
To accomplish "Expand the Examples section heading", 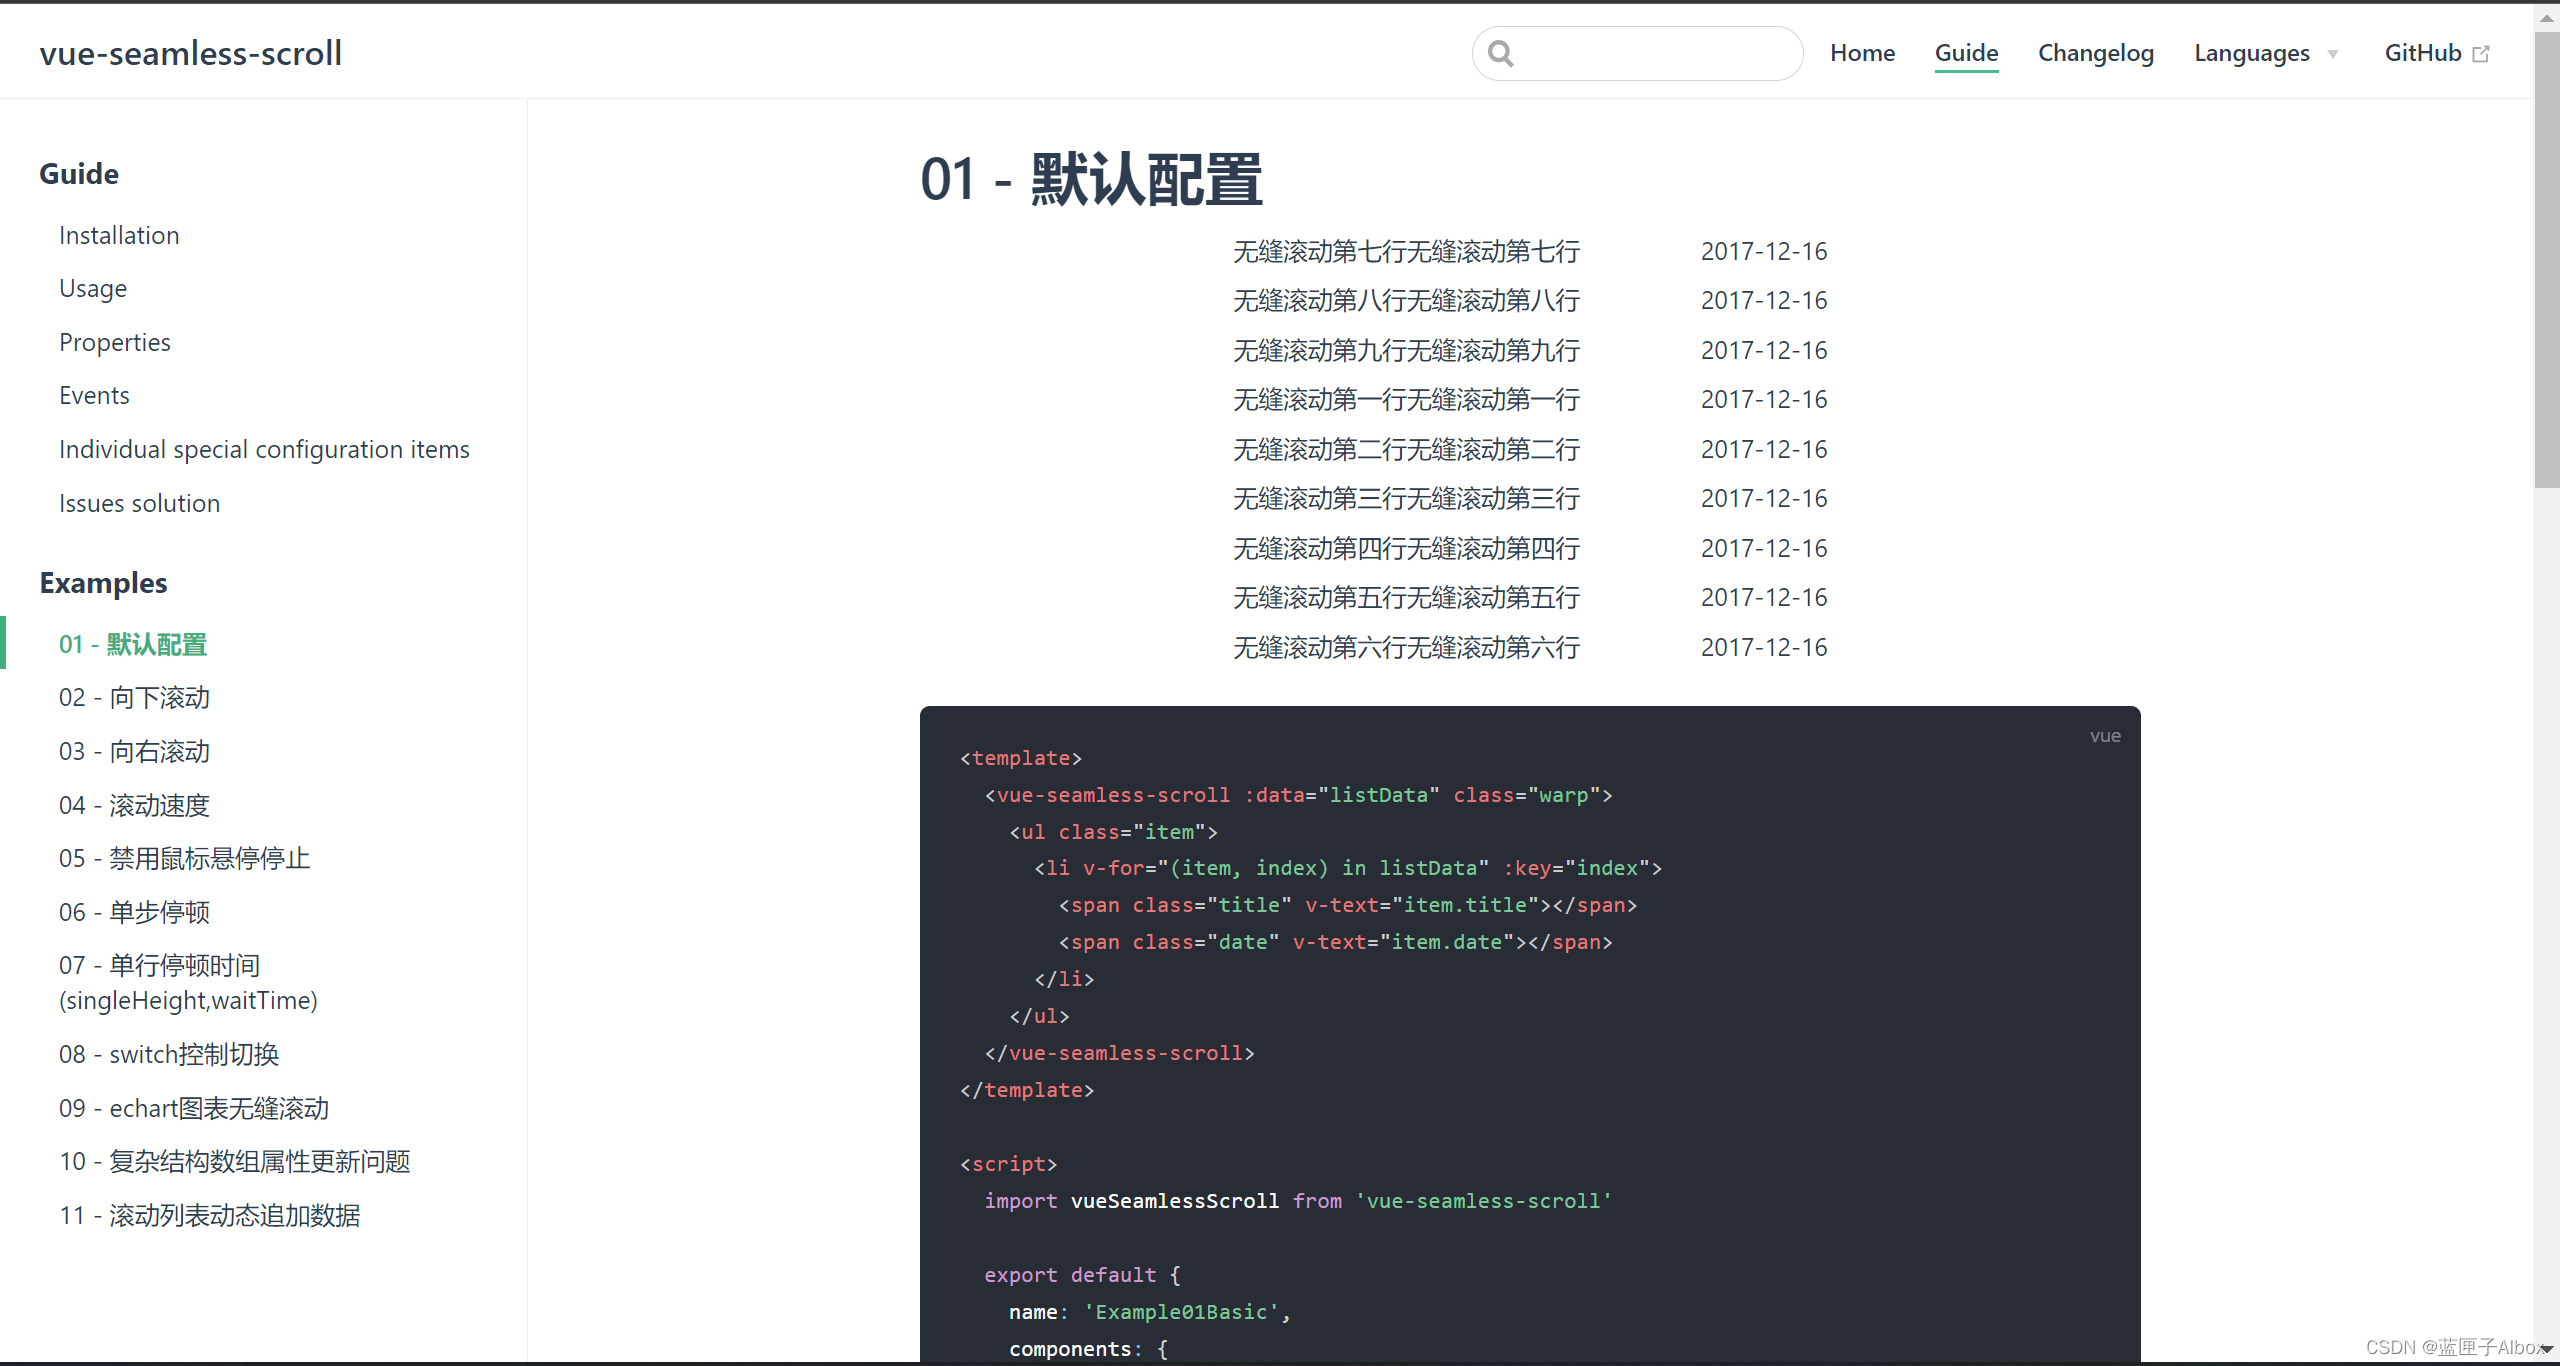I will click(103, 583).
